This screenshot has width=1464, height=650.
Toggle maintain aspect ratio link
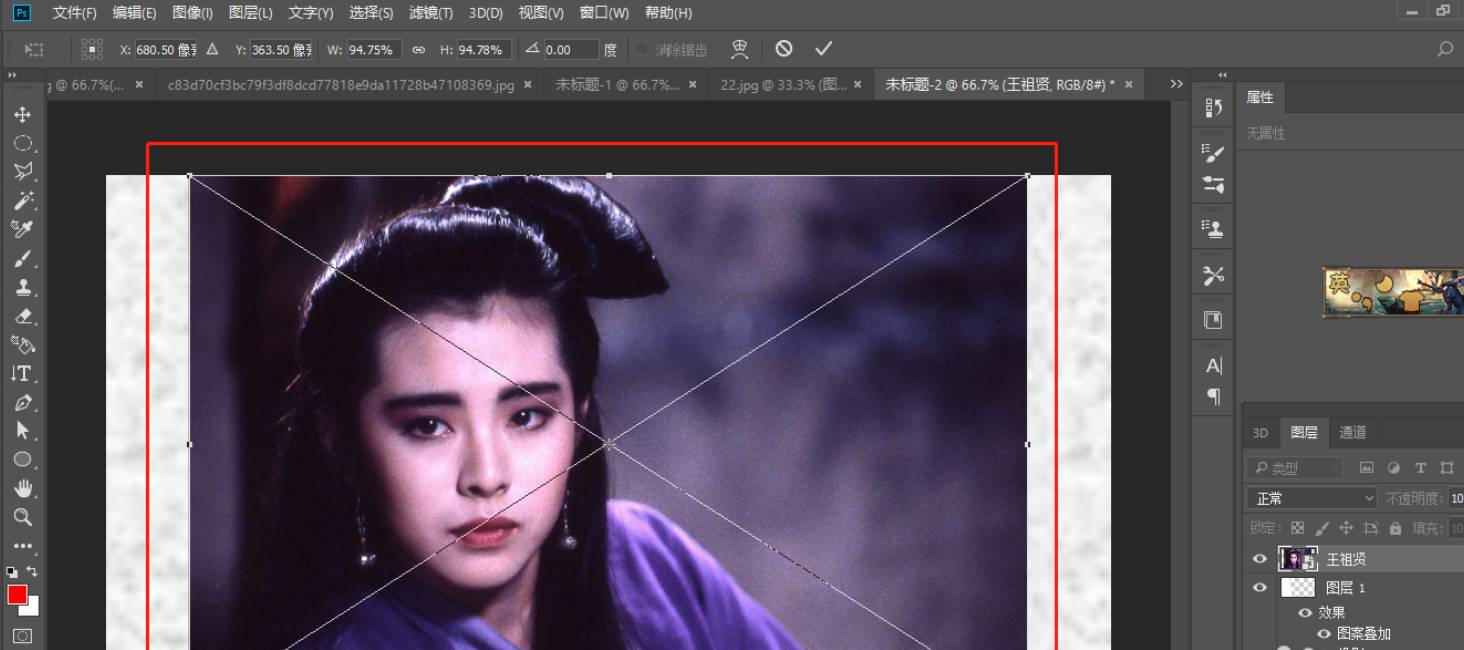pyautogui.click(x=419, y=49)
